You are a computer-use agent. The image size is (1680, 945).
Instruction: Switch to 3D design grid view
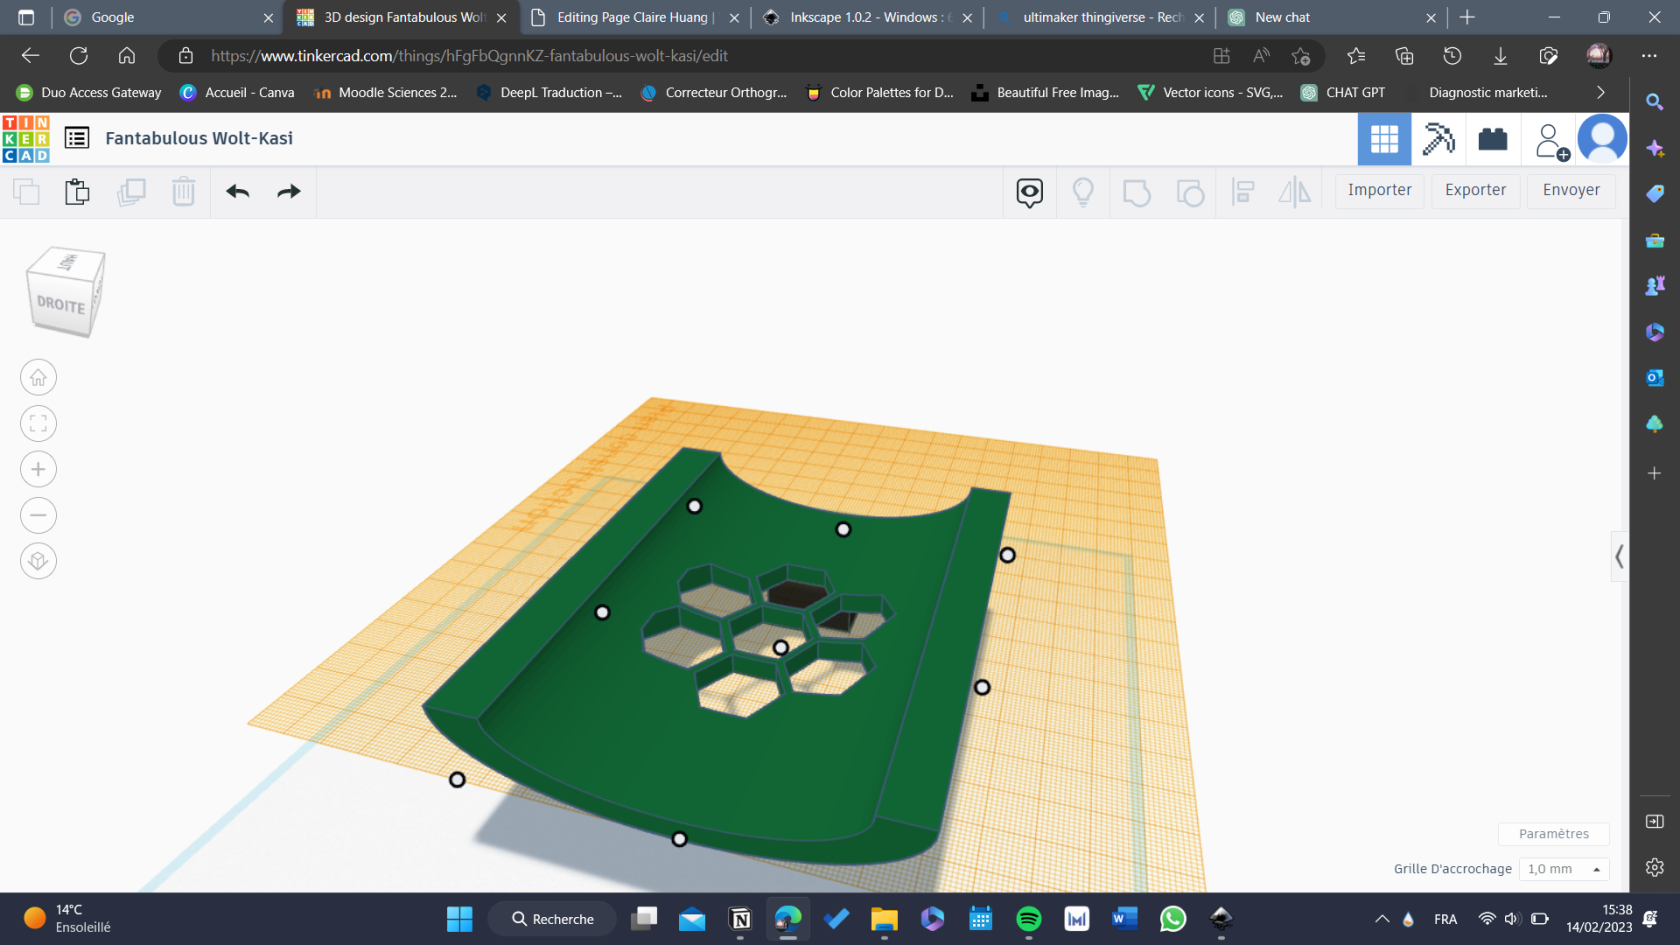click(x=1384, y=139)
